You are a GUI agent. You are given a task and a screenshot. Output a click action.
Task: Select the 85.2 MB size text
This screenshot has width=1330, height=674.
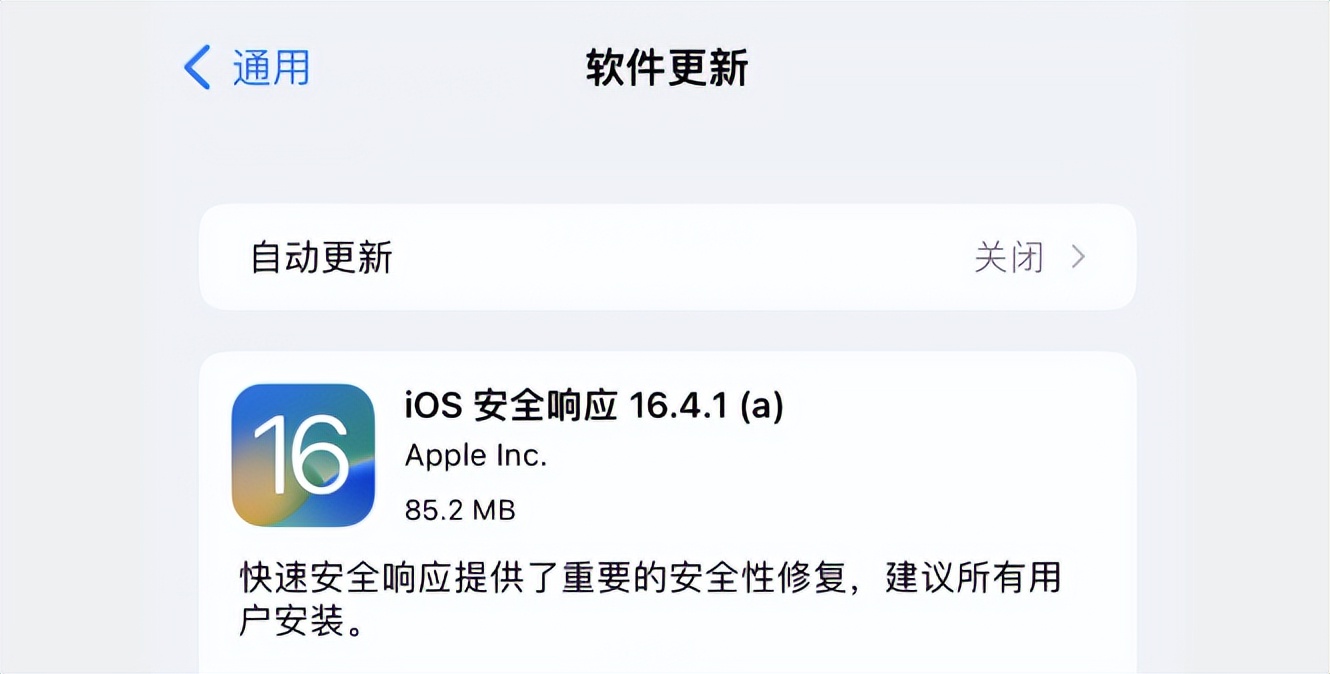[459, 510]
